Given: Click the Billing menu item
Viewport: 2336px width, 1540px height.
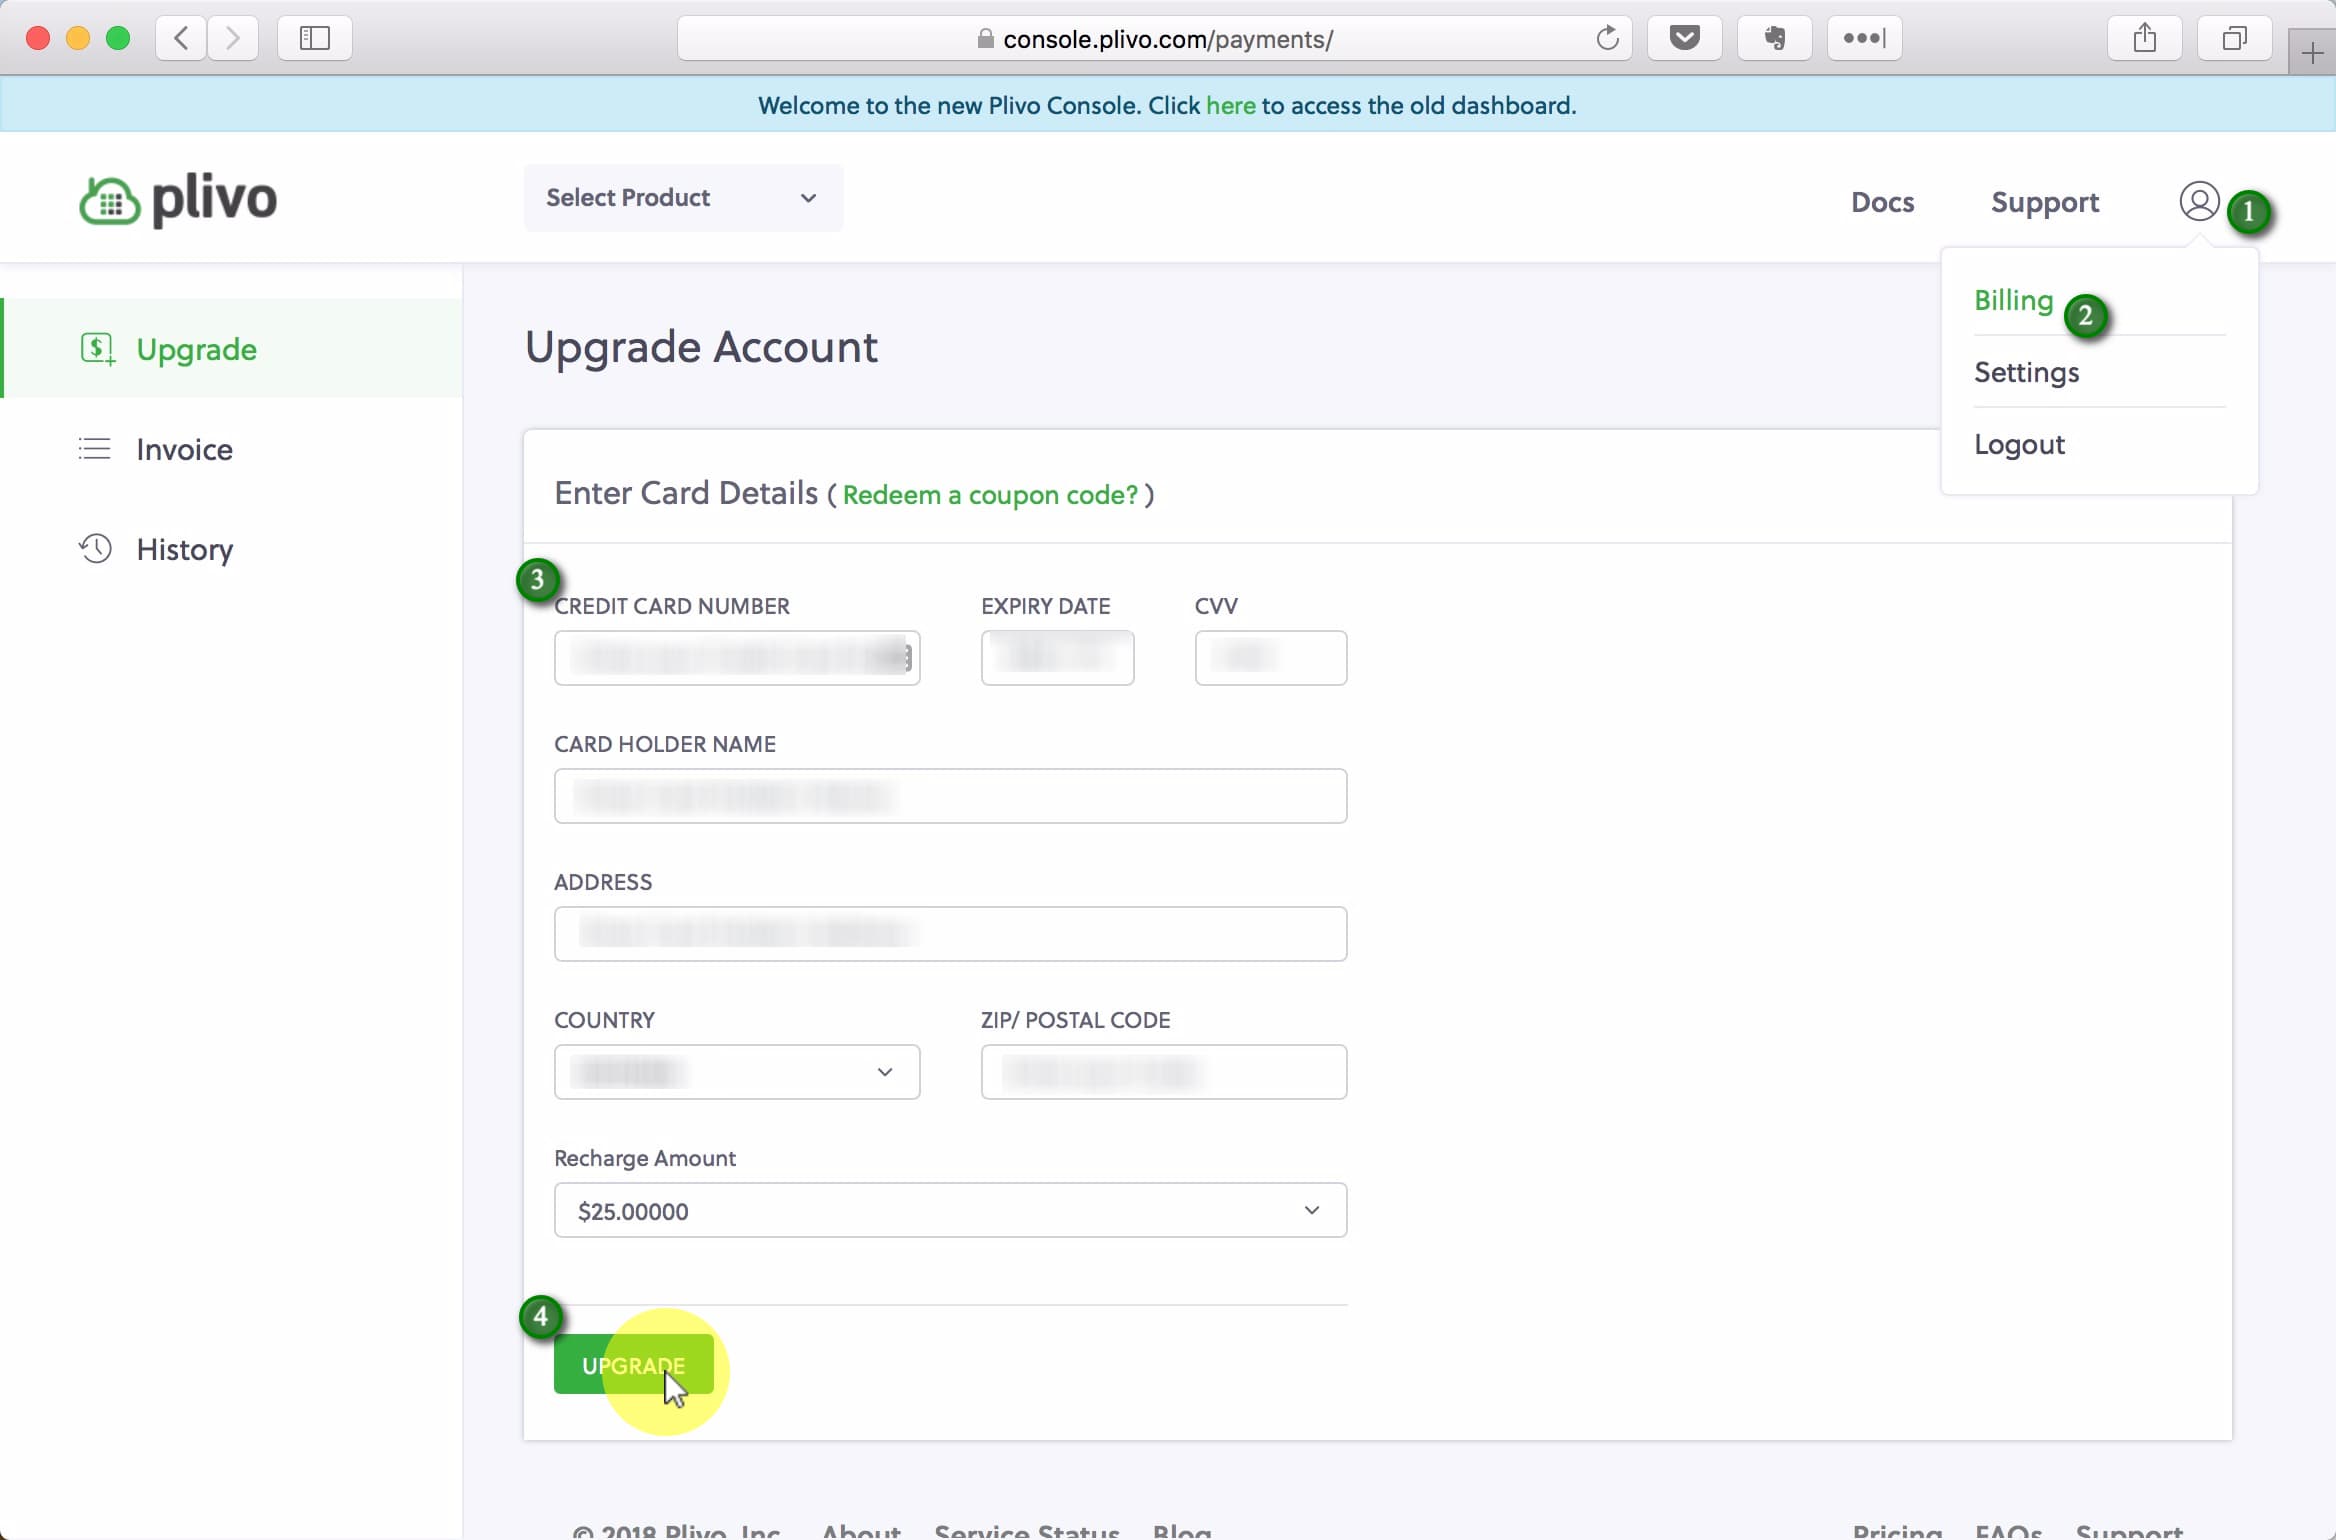Looking at the screenshot, I should (x=2013, y=299).
